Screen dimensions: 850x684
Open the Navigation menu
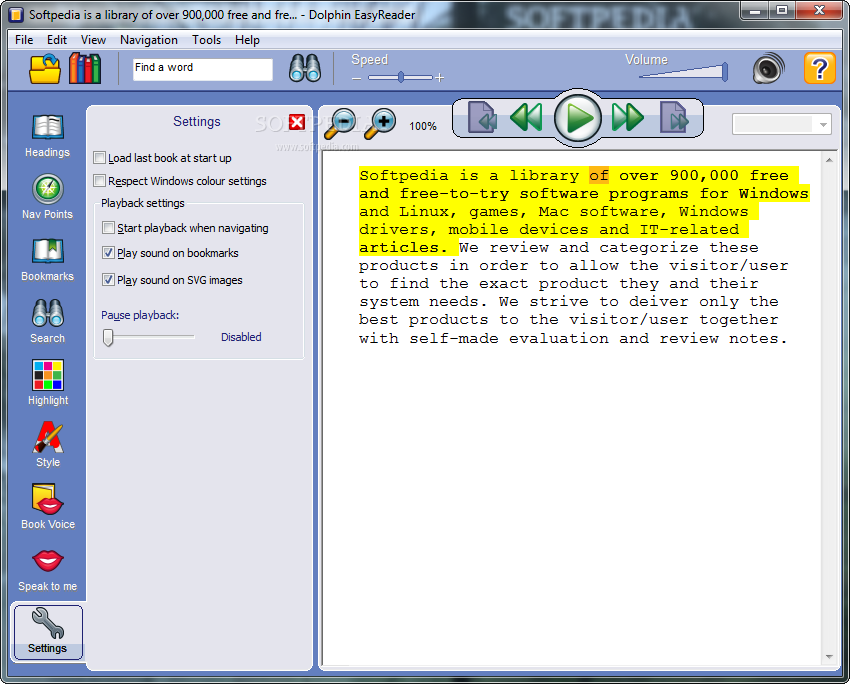click(149, 40)
